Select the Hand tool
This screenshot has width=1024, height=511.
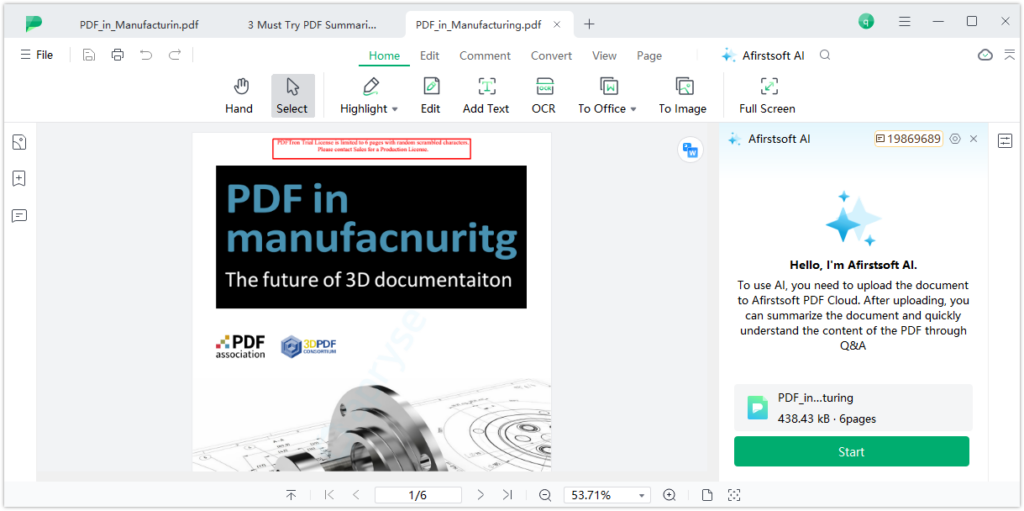coord(239,95)
